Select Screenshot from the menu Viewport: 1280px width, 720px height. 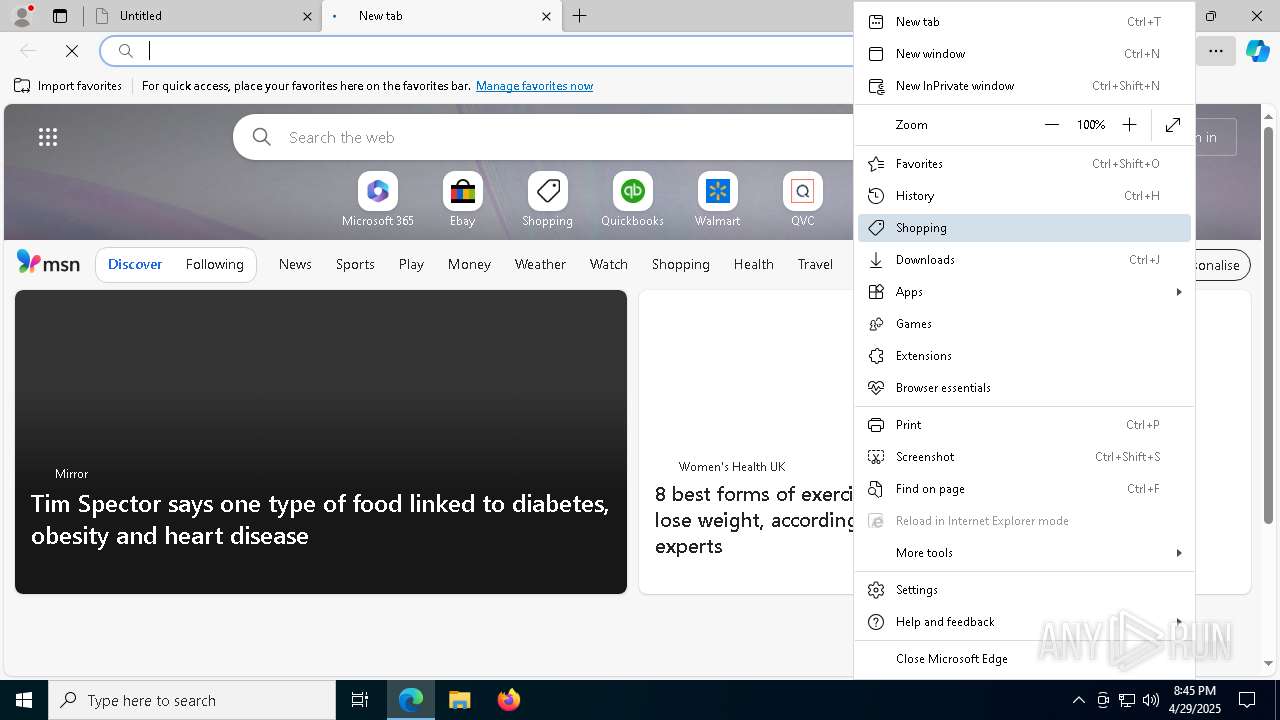[1024, 457]
